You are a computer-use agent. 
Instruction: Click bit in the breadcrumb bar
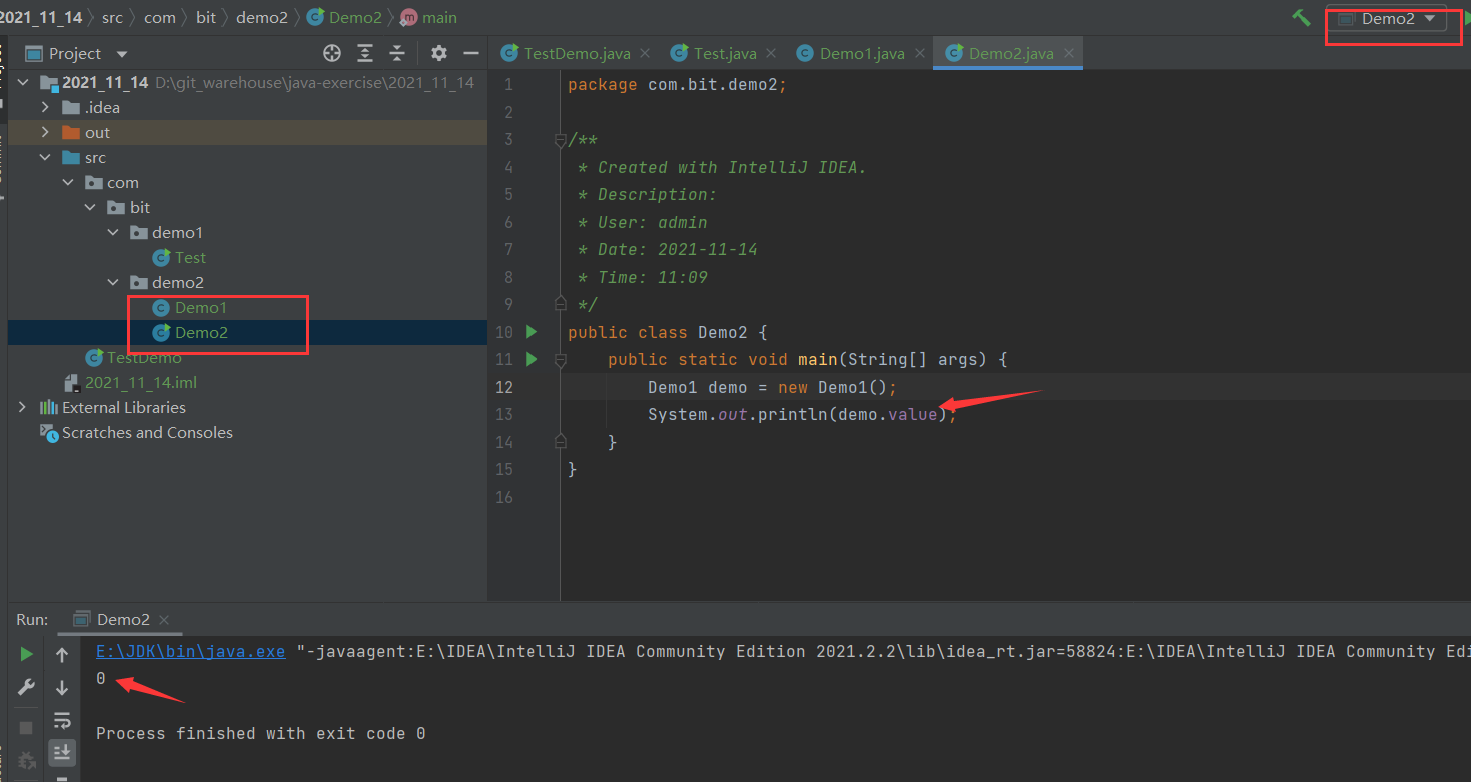coord(206,17)
